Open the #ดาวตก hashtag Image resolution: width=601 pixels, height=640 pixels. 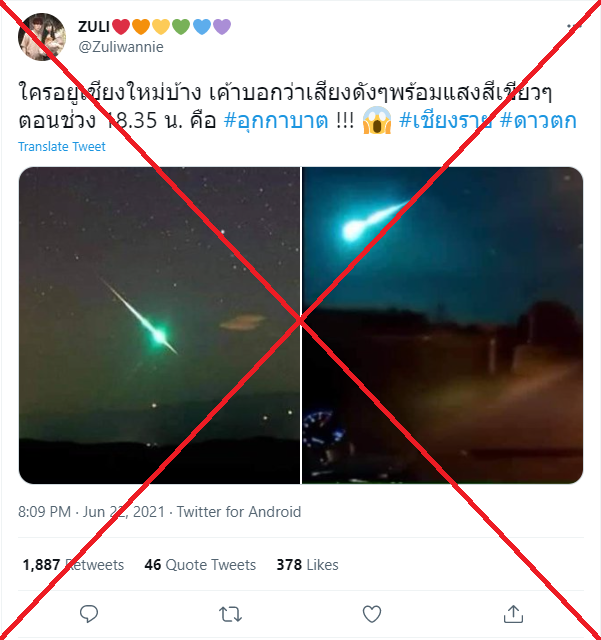[538, 121]
